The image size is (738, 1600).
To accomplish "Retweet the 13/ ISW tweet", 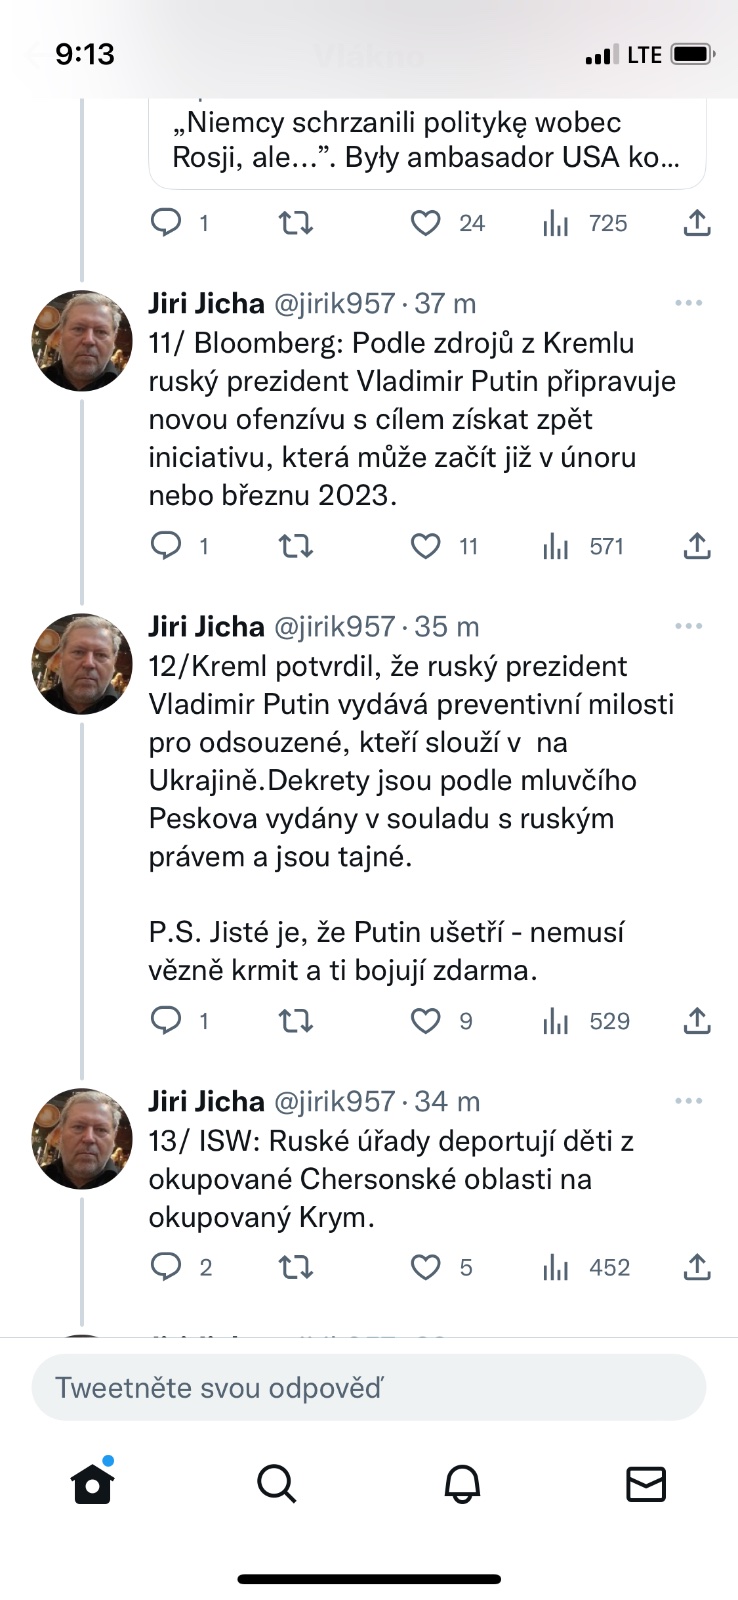I will 295,1268.
